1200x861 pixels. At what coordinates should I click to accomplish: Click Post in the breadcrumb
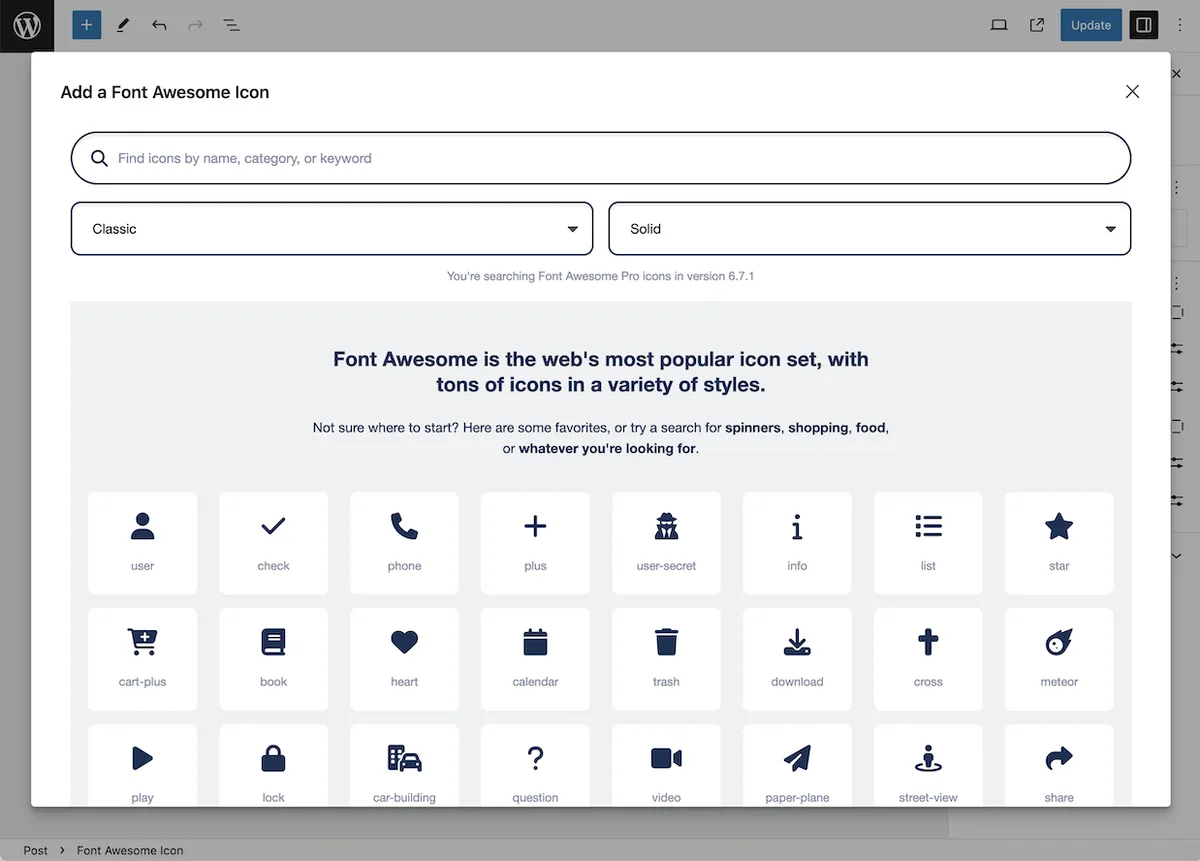coord(36,850)
